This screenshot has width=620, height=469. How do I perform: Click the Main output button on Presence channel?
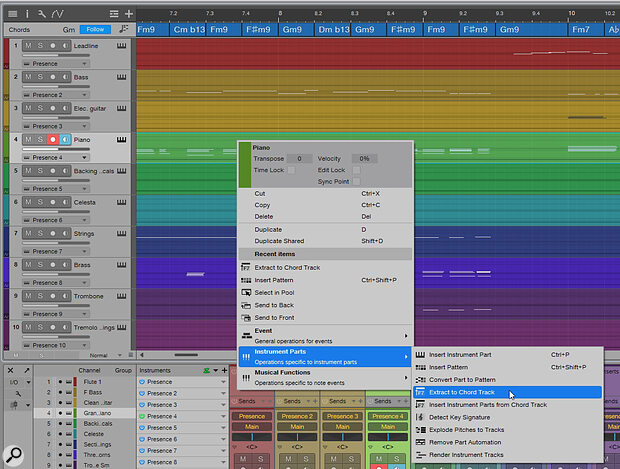(x=253, y=426)
